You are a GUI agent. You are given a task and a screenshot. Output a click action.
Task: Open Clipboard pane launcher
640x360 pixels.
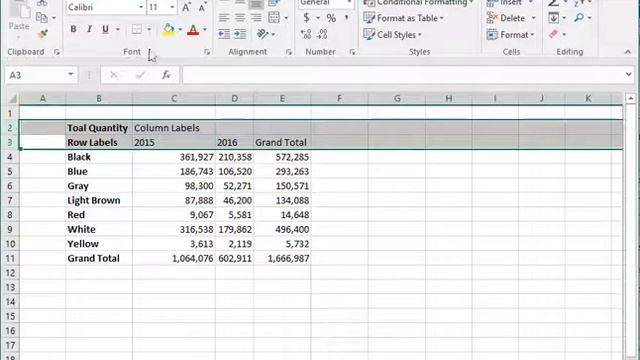click(x=57, y=52)
